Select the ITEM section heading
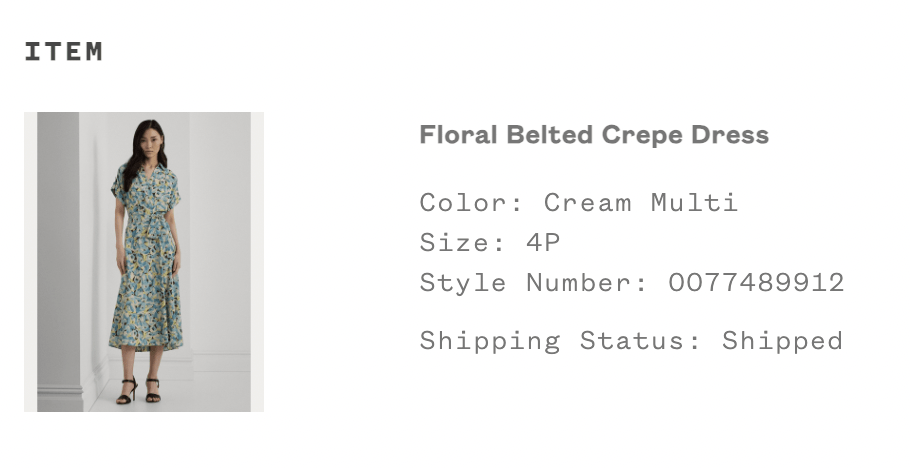The width and height of the screenshot is (910, 468). pos(64,52)
